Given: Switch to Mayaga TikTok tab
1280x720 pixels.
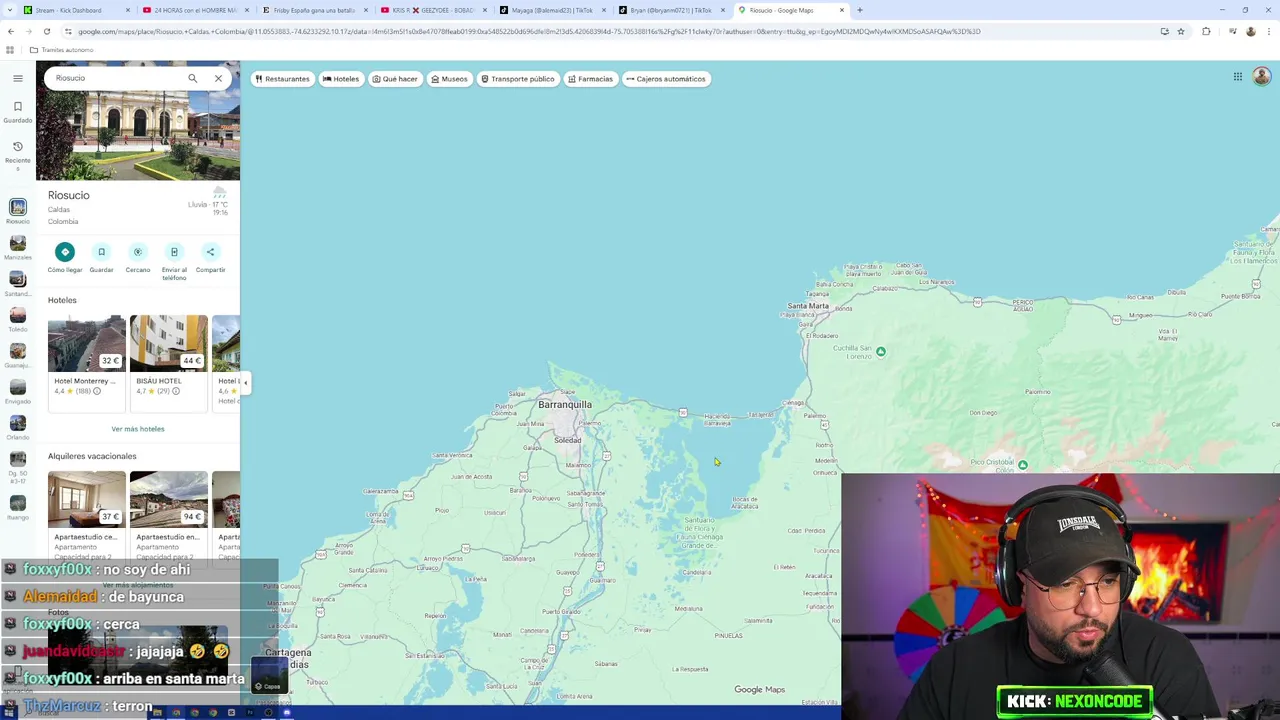Looking at the screenshot, I should point(552,10).
